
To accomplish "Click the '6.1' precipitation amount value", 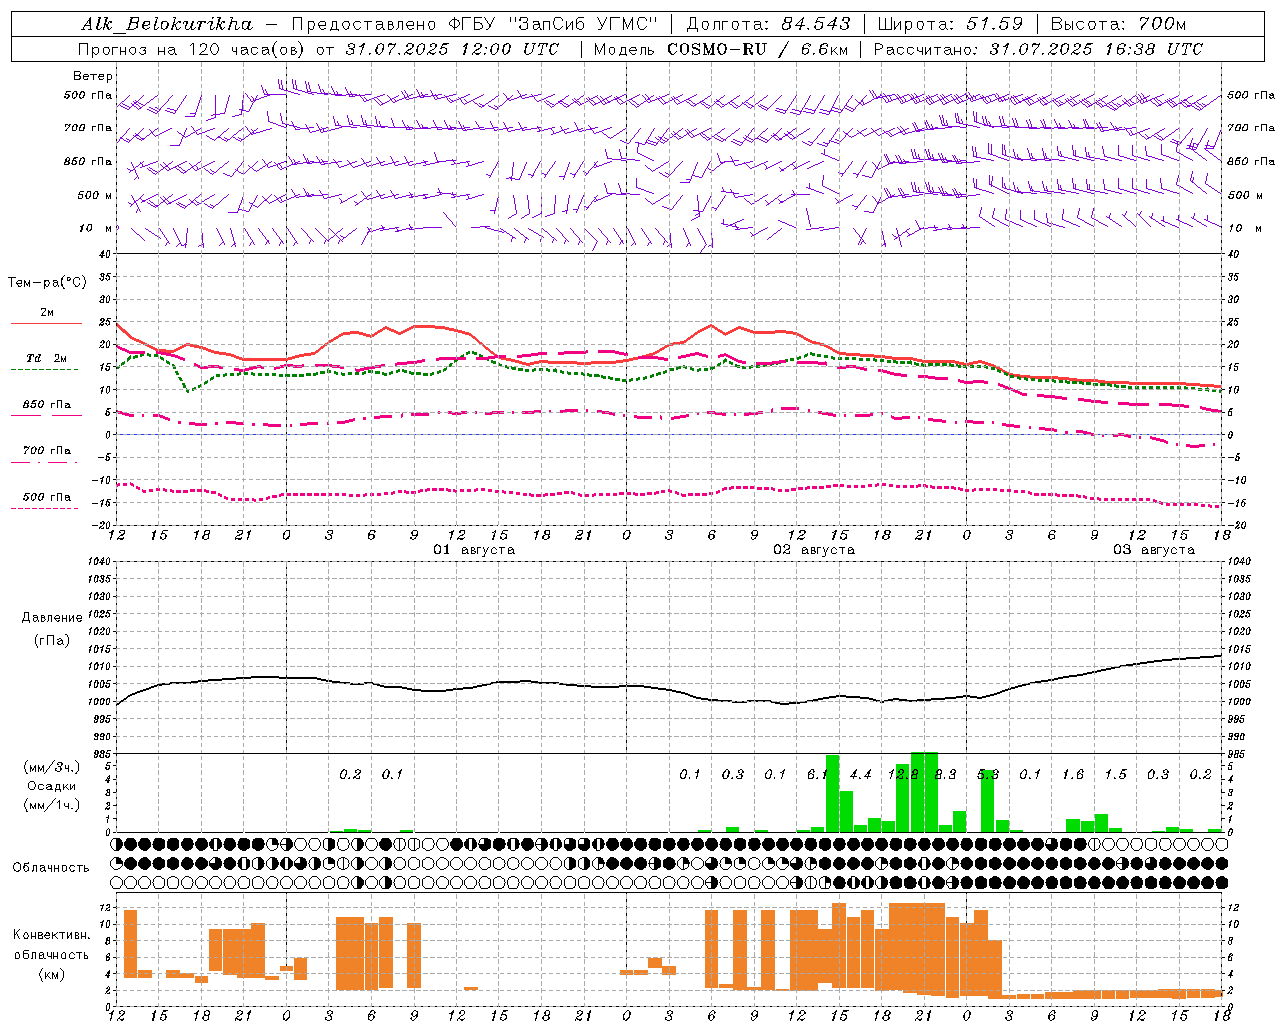I will point(818,775).
